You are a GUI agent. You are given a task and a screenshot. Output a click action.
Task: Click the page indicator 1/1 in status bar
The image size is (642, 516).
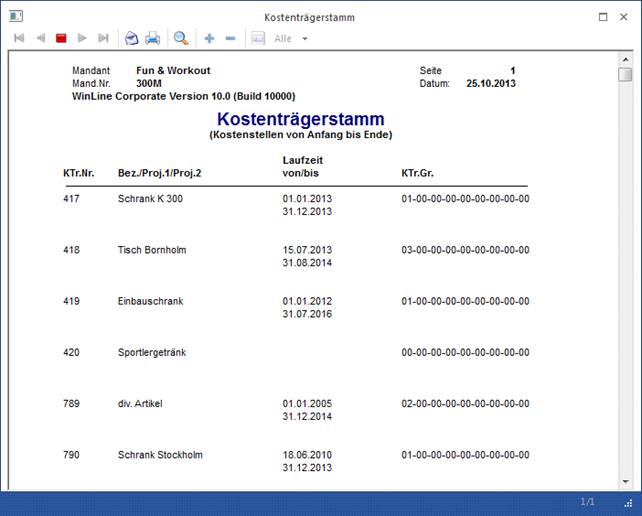tap(589, 500)
